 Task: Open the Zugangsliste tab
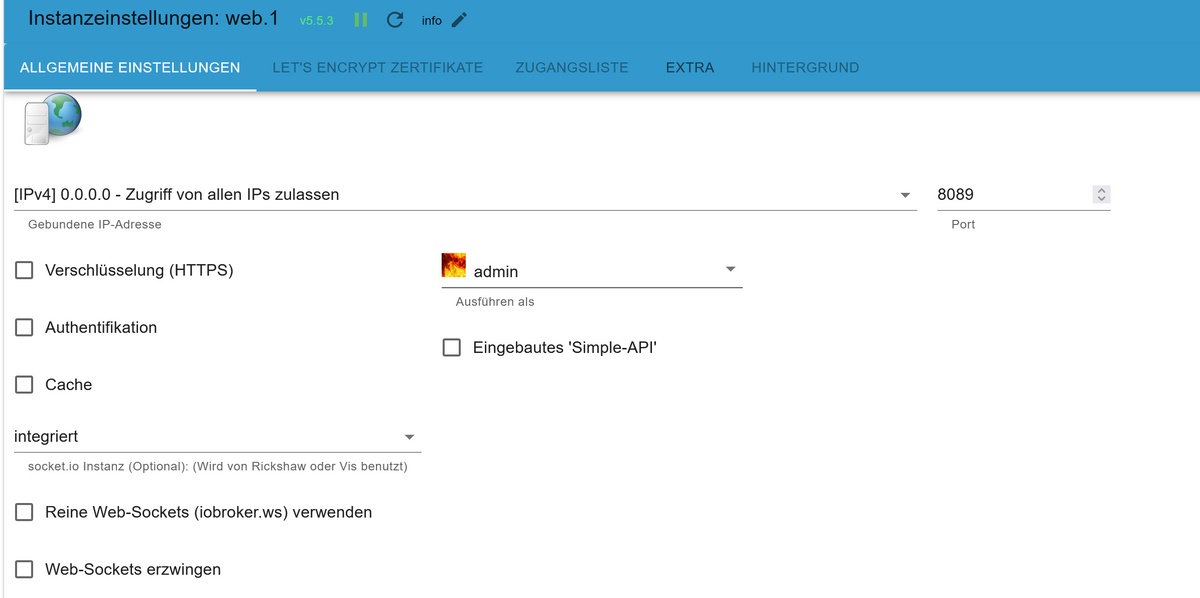(x=572, y=68)
